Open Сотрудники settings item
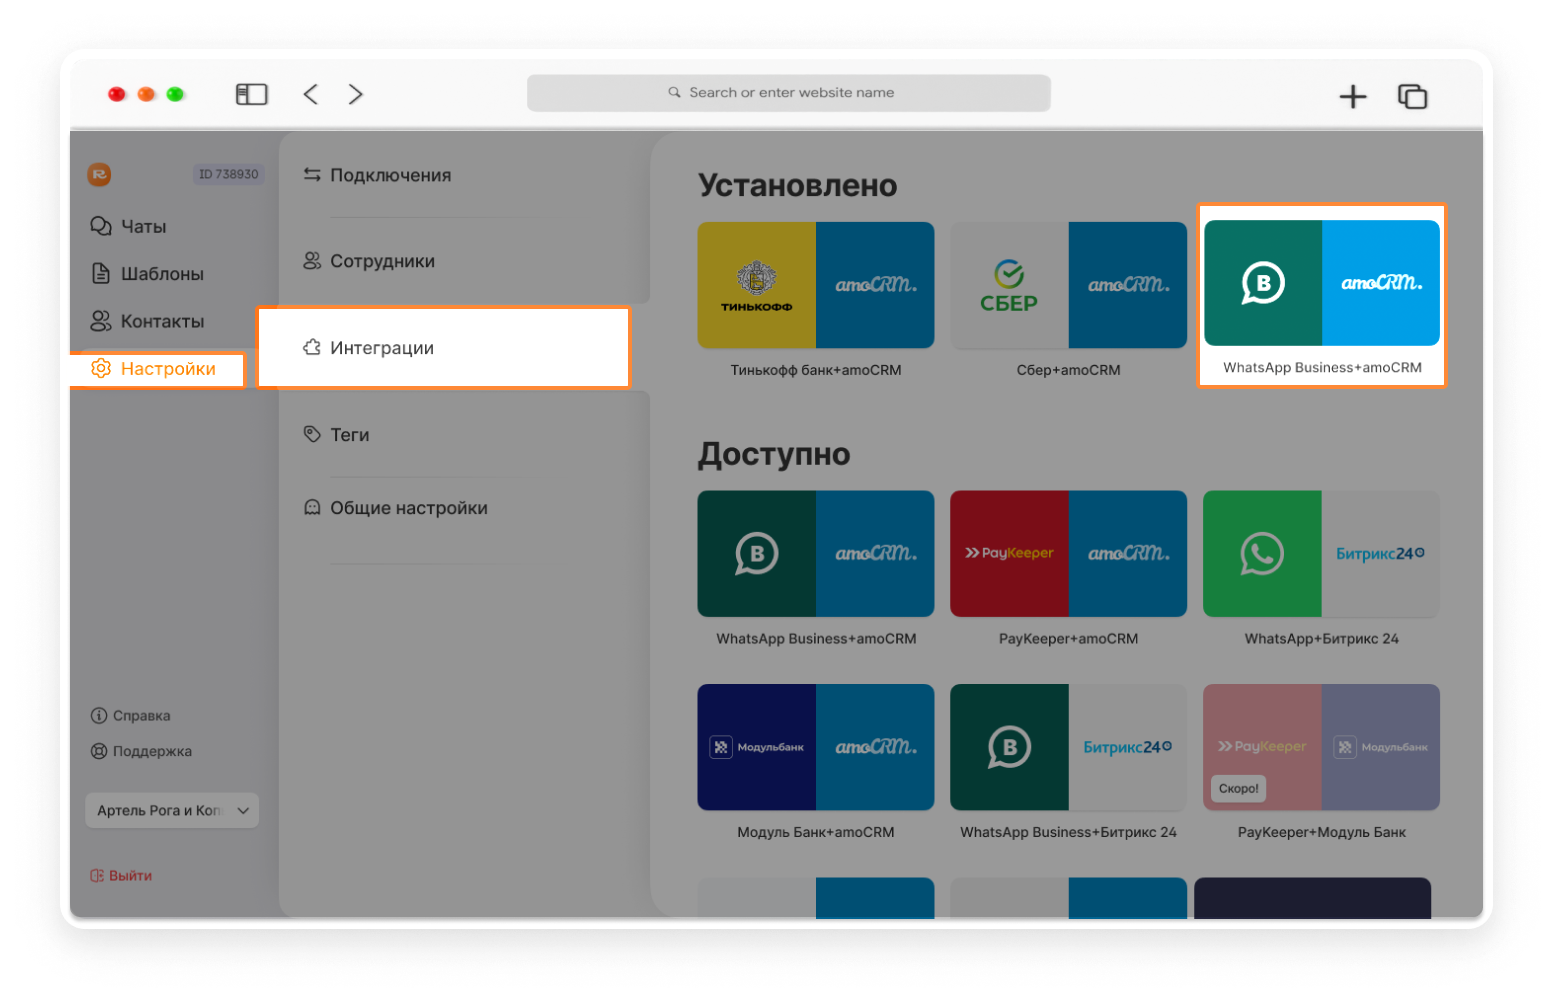This screenshot has width=1553, height=1000. coord(383,261)
